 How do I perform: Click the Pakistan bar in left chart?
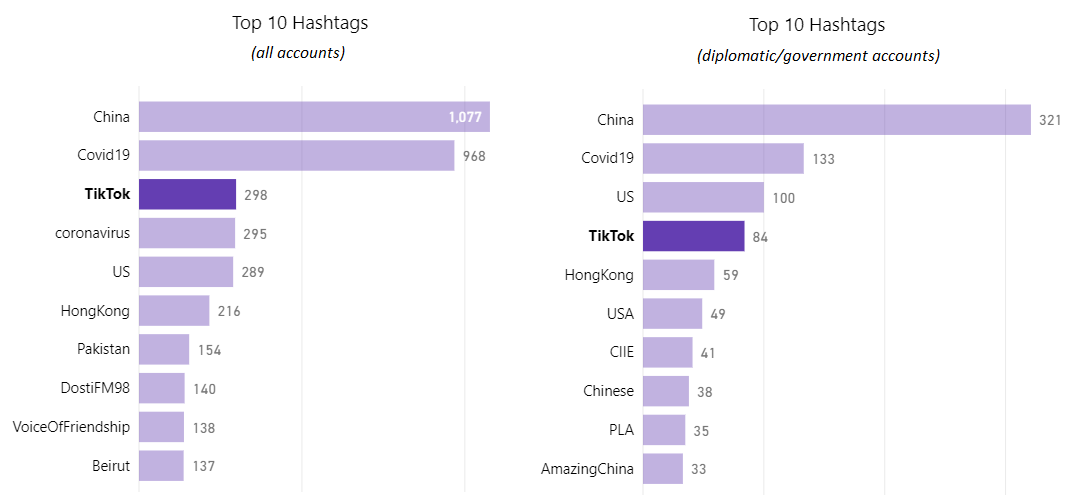(x=164, y=349)
